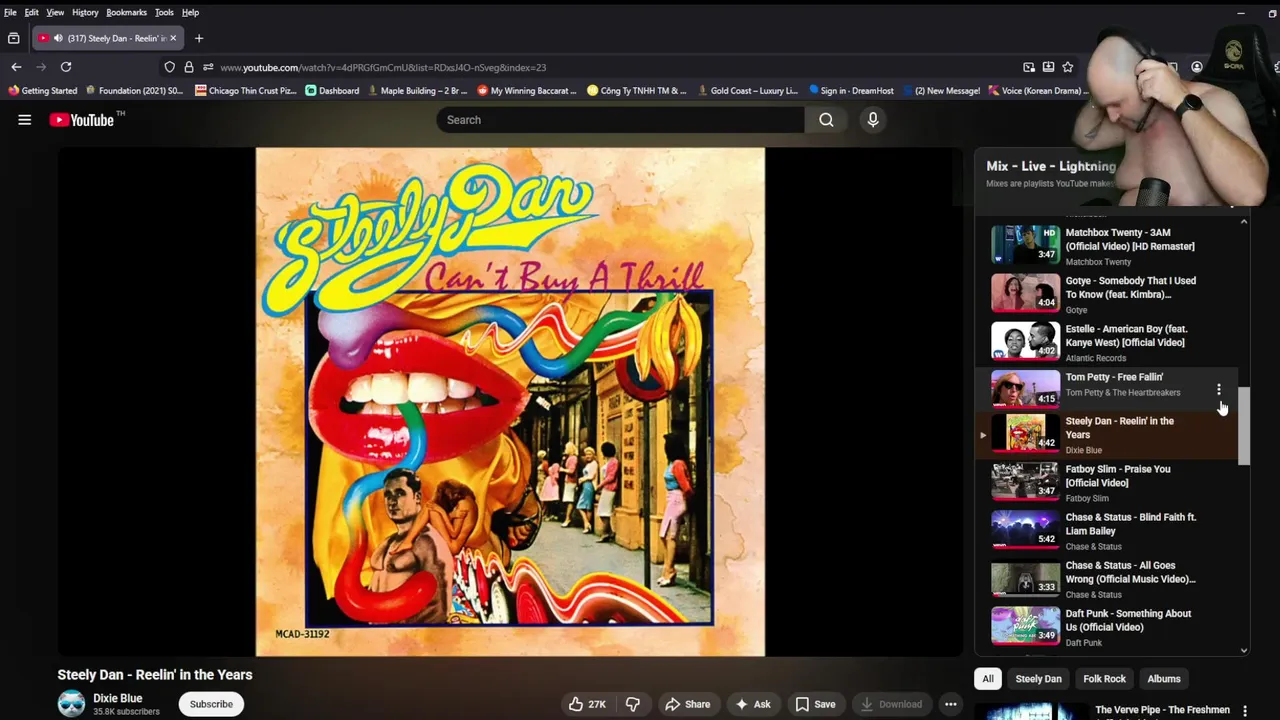Open the View menu
The image size is (1280, 720).
pos(55,12)
